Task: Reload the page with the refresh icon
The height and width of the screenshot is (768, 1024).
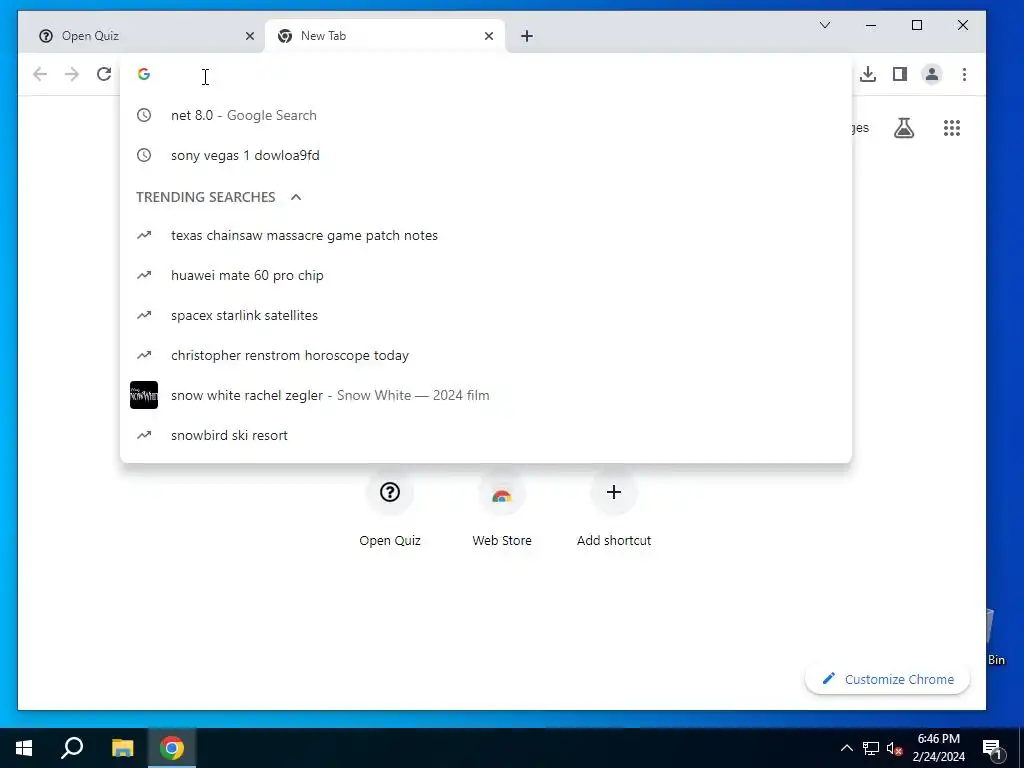Action: pyautogui.click(x=104, y=74)
